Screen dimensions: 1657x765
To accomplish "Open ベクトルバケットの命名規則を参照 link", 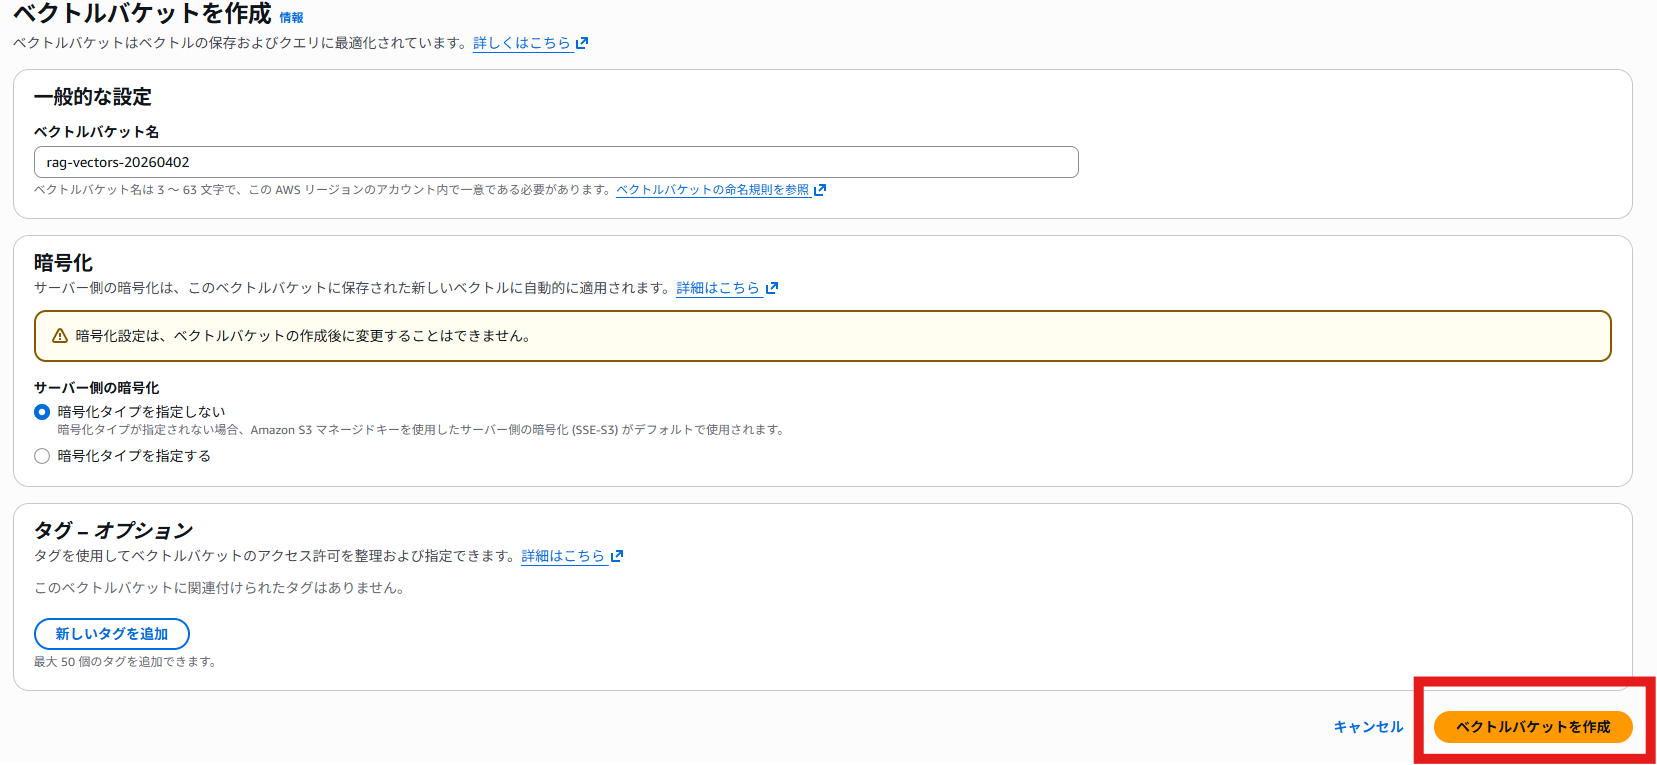I will coord(713,190).
